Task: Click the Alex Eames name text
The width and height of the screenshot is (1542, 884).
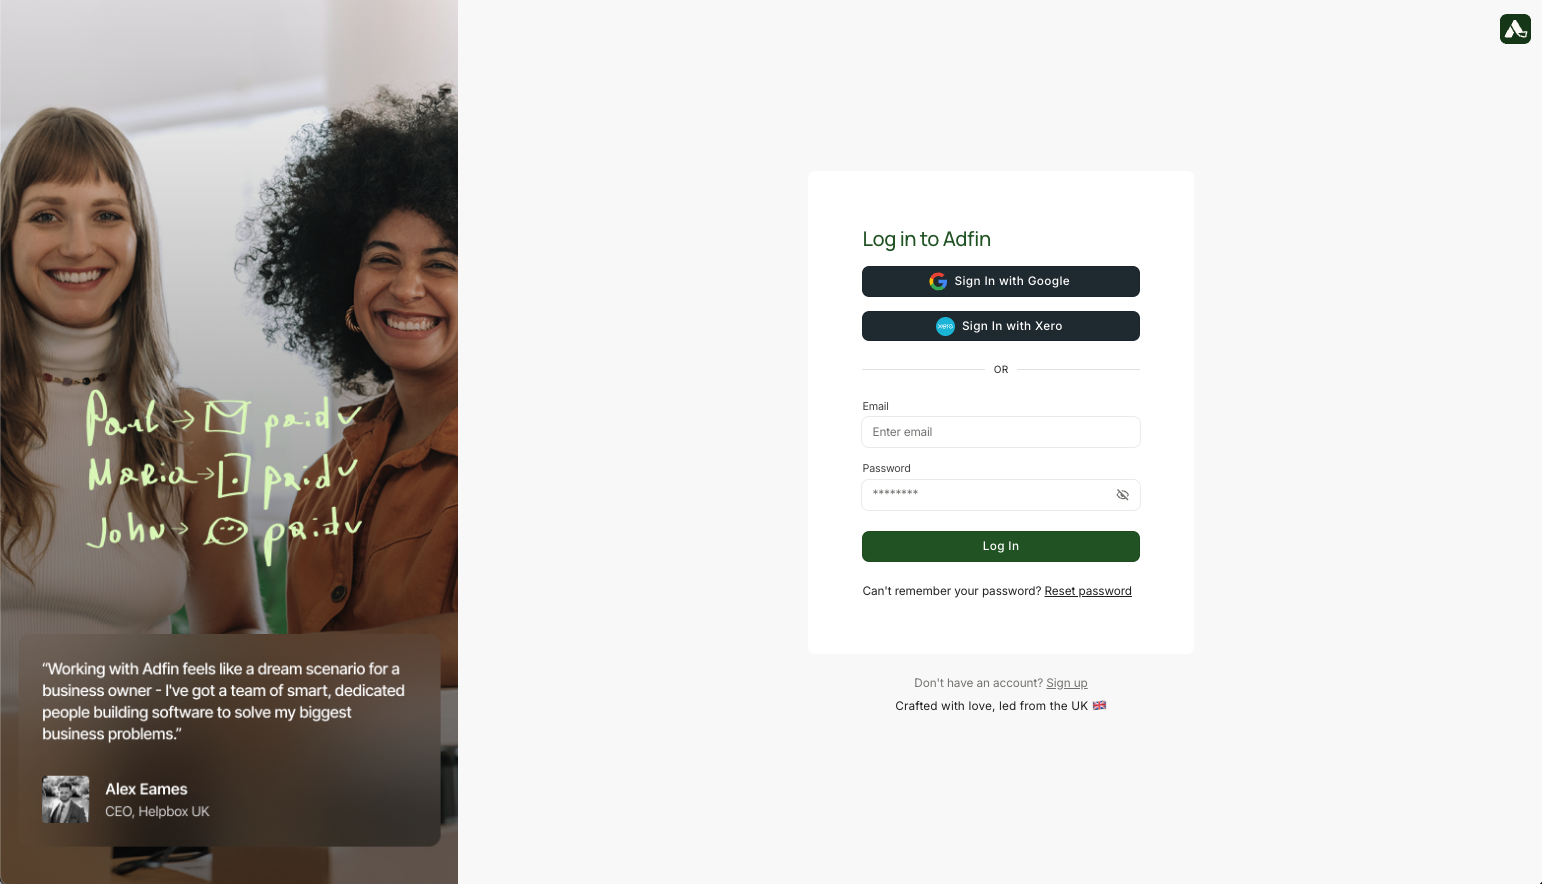Action: pos(146,789)
